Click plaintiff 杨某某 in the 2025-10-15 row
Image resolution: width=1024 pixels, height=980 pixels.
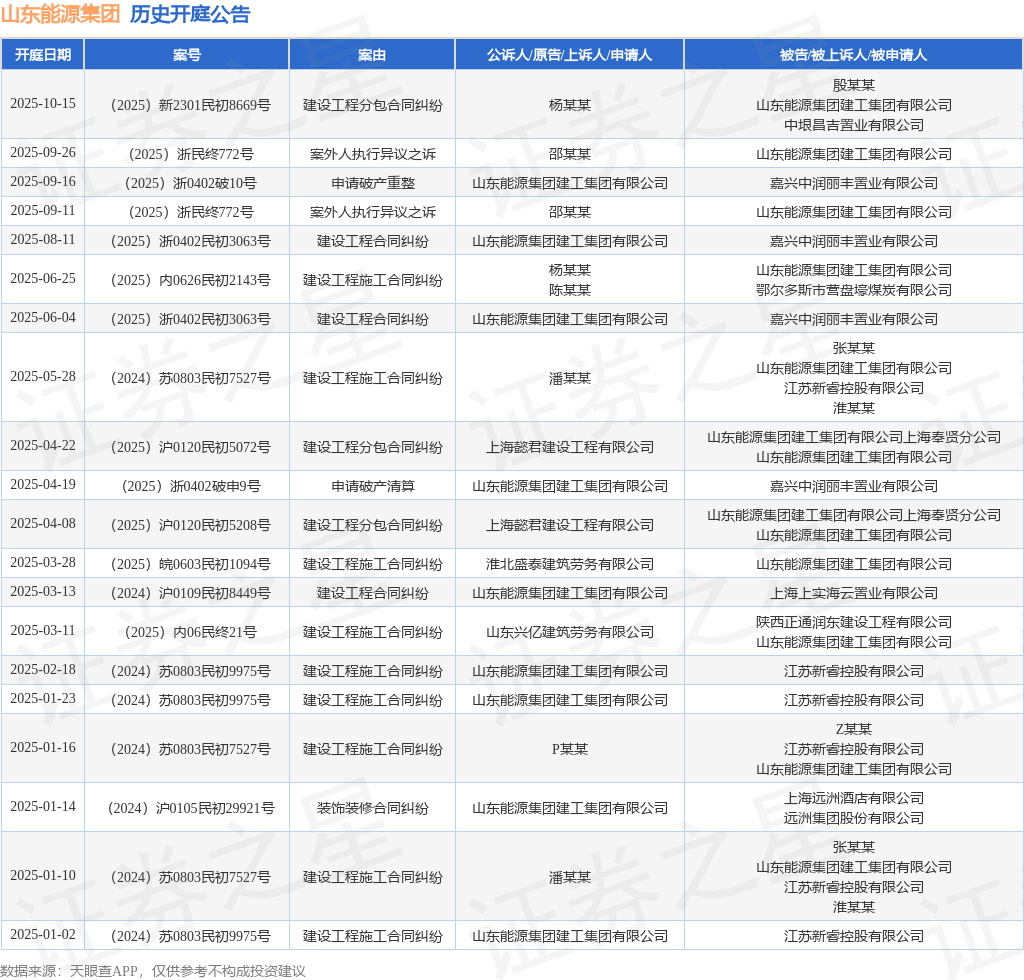[569, 105]
